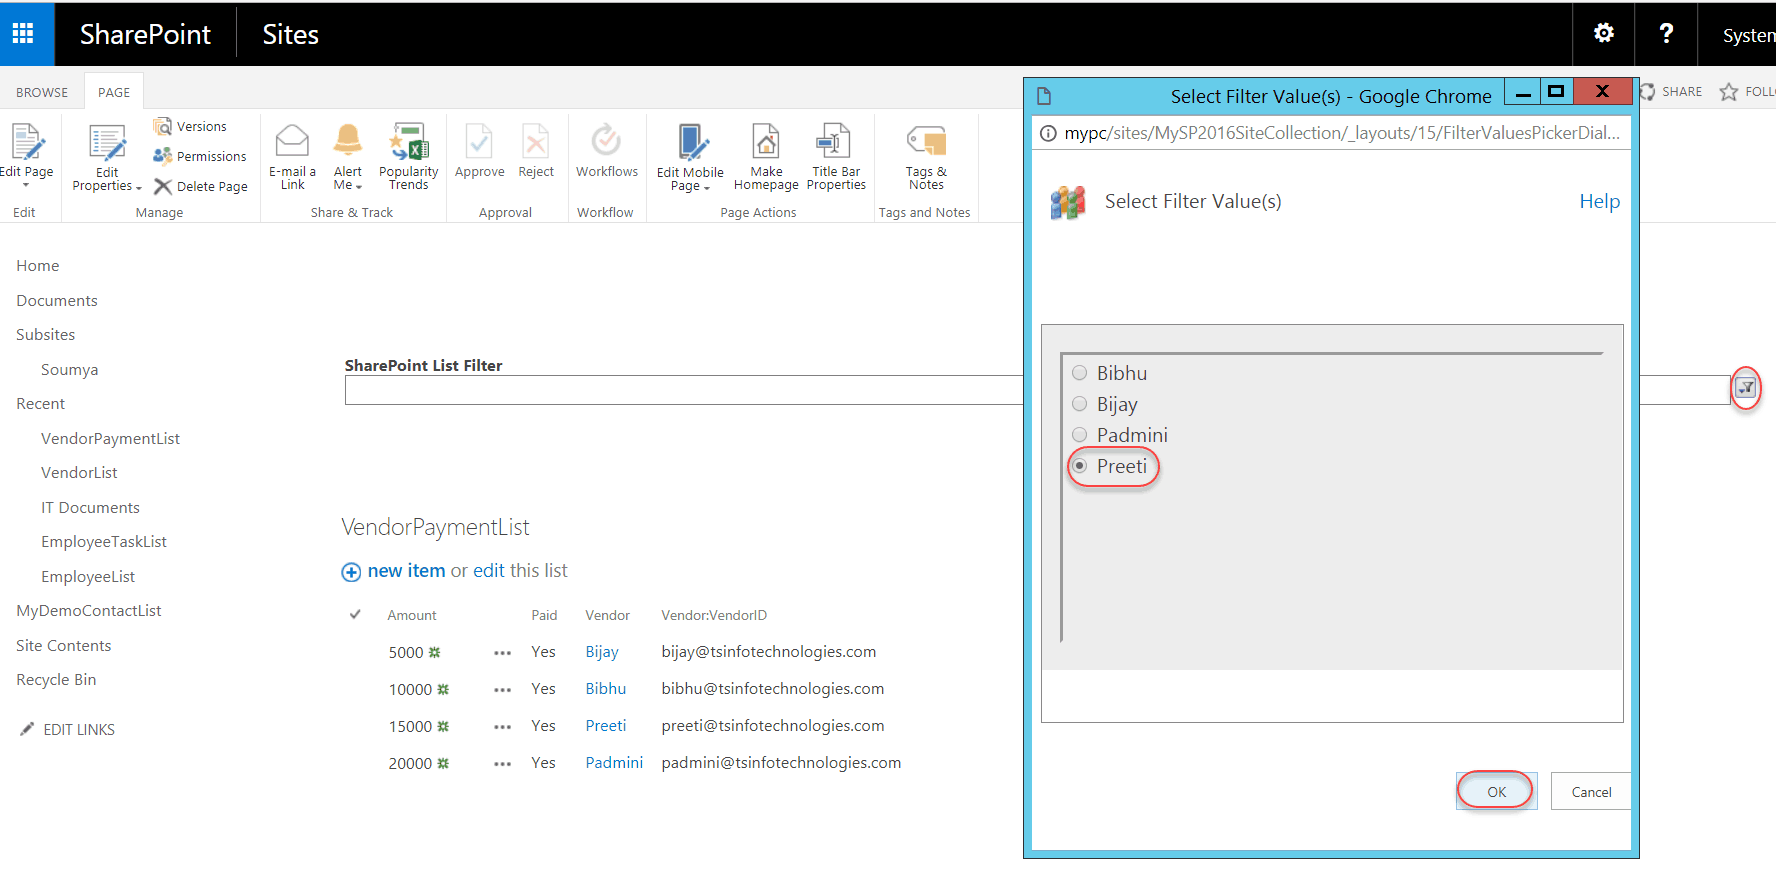Click the Alert Me bell icon
The width and height of the screenshot is (1776, 871).
(x=348, y=140)
